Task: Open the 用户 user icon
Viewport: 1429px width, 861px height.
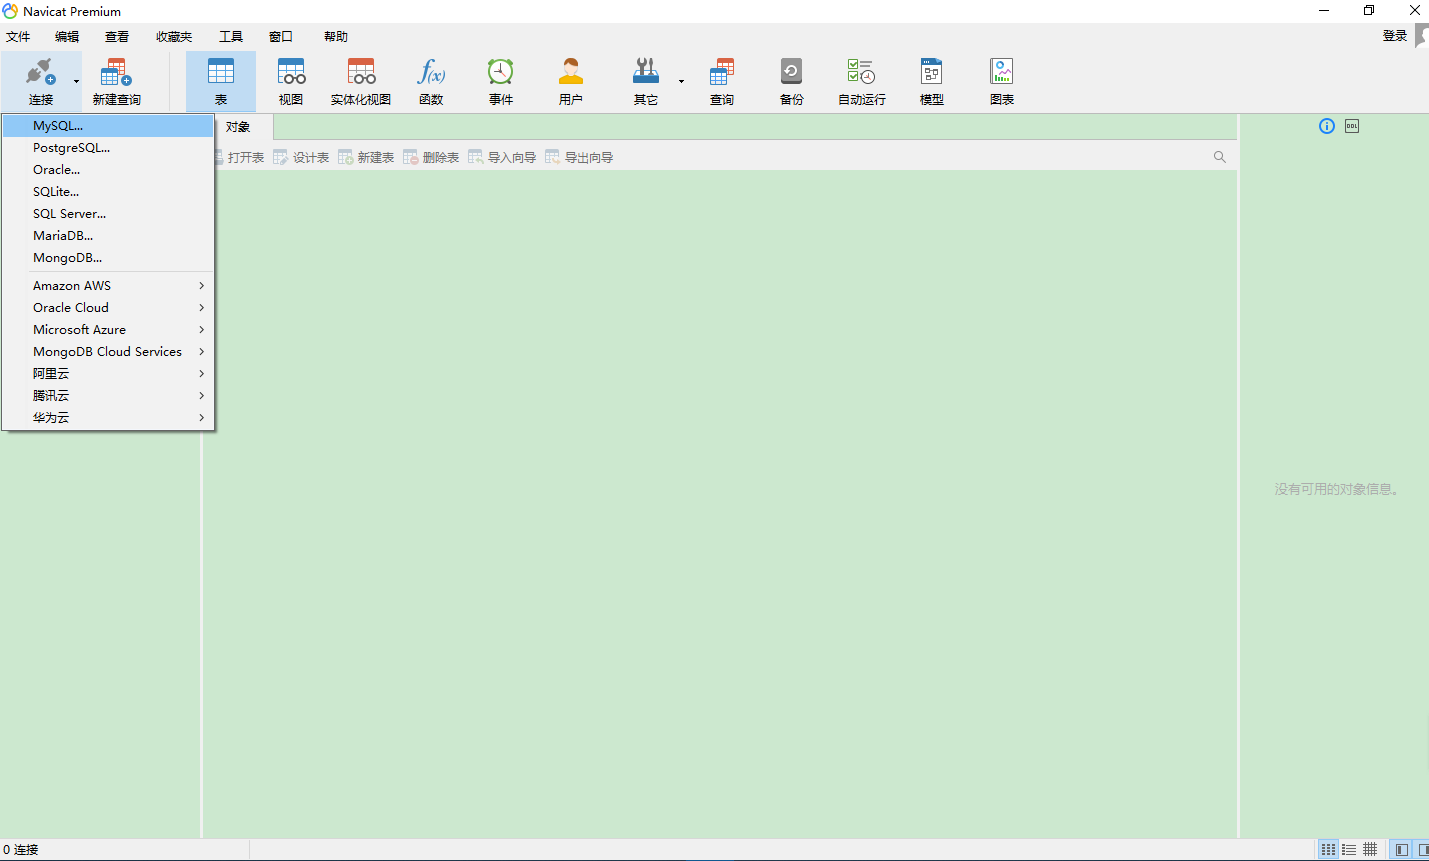Action: pyautogui.click(x=571, y=72)
